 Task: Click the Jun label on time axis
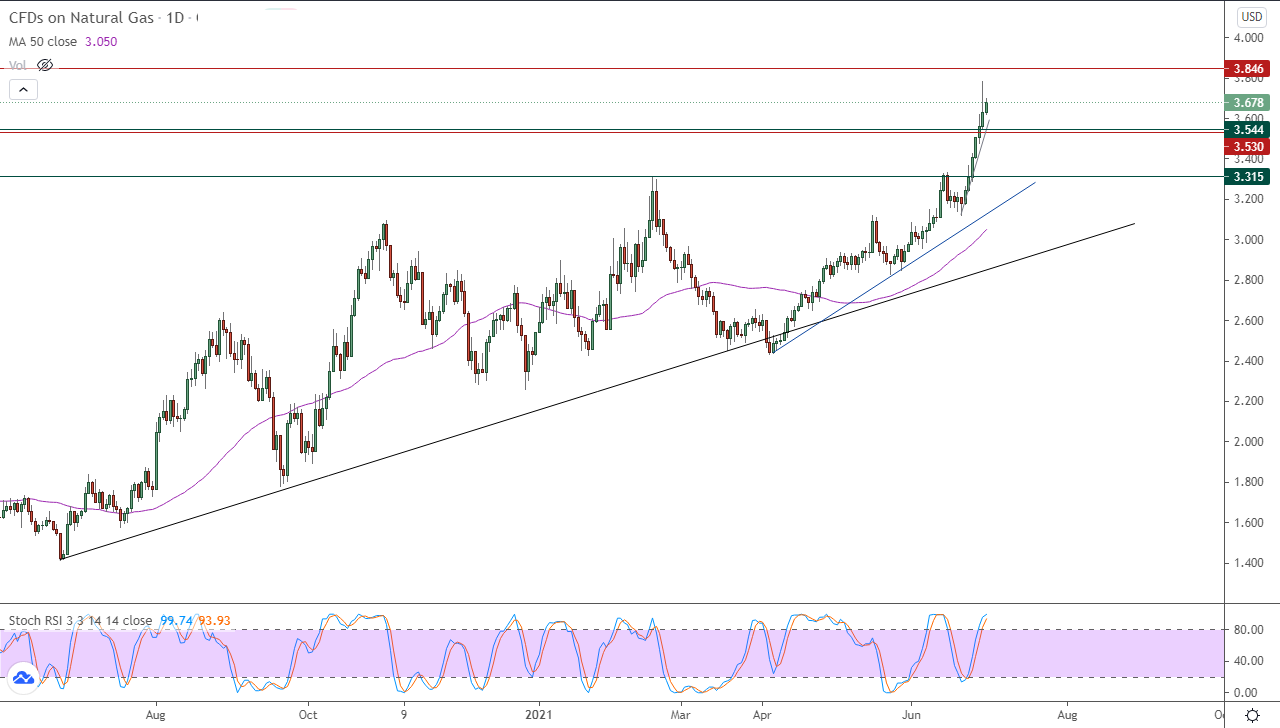(x=911, y=715)
